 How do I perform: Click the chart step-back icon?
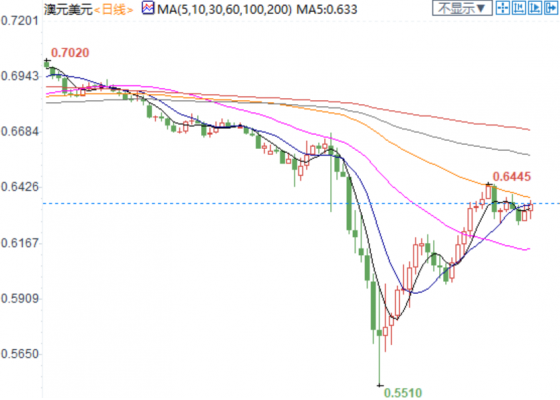coord(519,8)
